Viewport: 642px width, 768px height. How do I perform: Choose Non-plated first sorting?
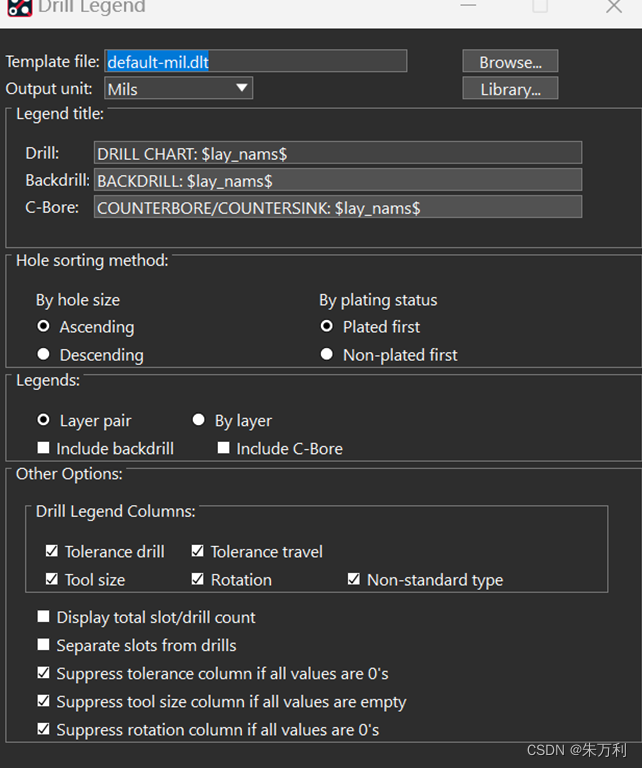click(327, 355)
